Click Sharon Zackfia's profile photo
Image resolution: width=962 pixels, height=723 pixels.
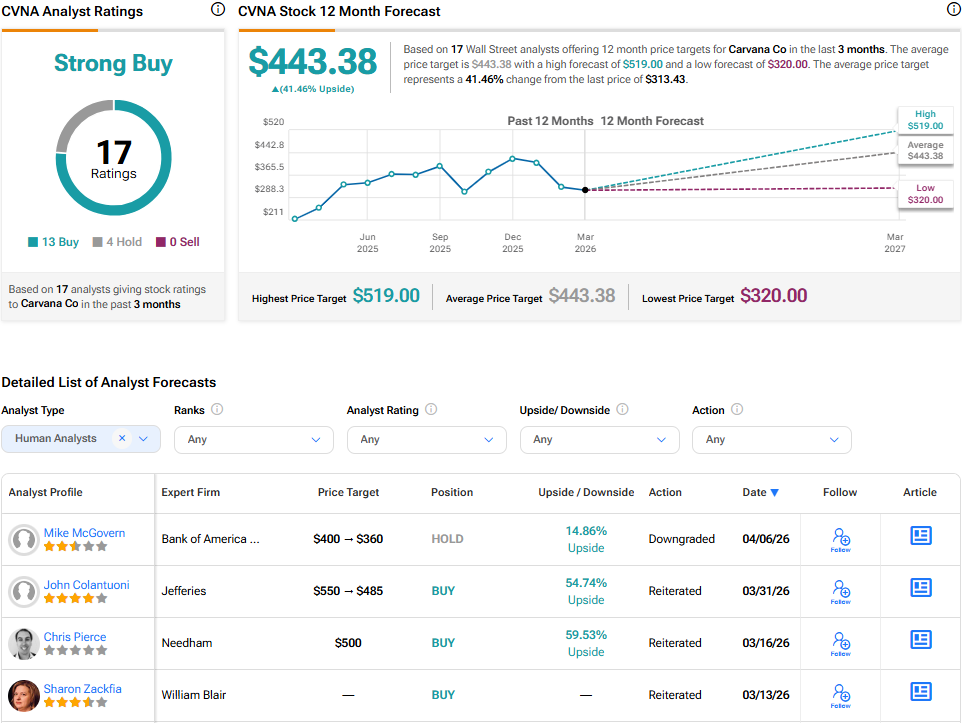click(23, 695)
